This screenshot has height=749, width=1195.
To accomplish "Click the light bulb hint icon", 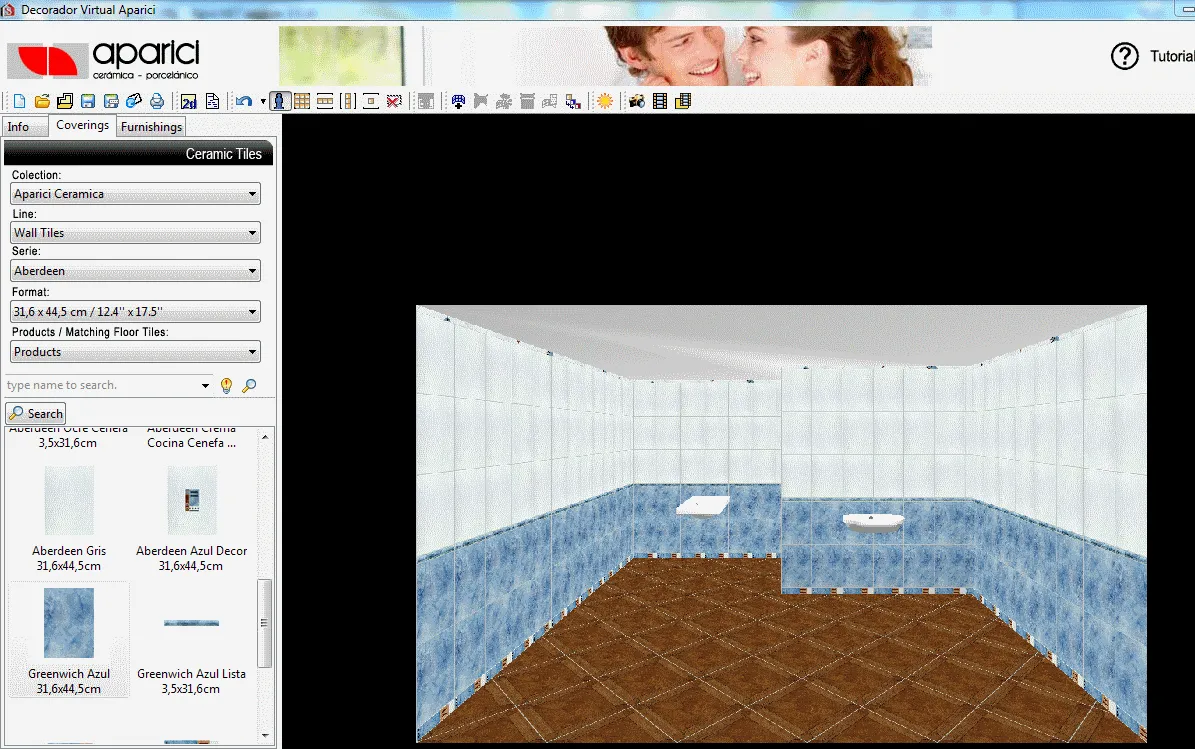I will click(x=226, y=385).
